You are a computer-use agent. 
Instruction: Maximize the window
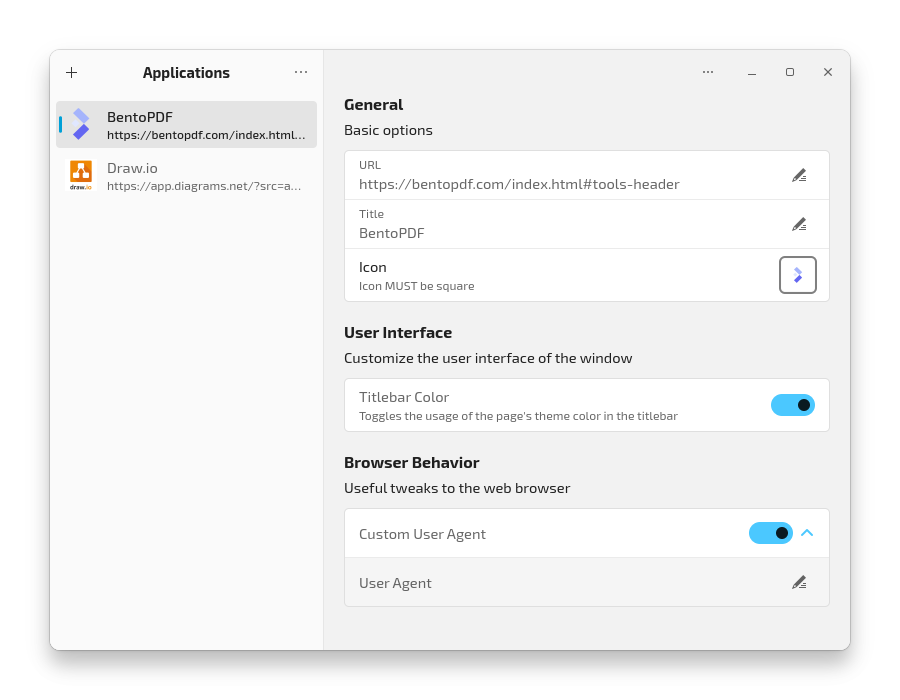click(789, 72)
